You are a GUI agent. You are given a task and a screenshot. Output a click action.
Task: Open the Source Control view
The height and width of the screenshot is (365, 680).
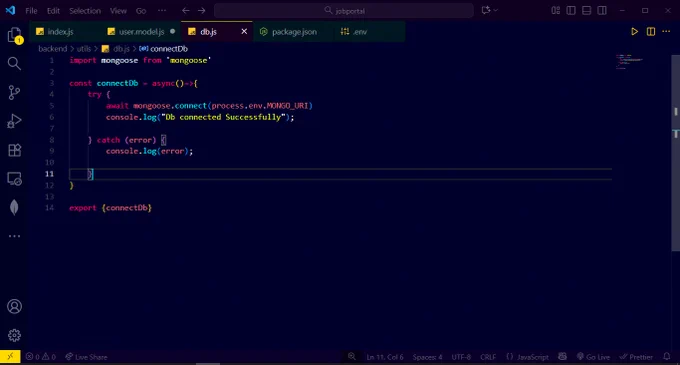tap(14, 92)
